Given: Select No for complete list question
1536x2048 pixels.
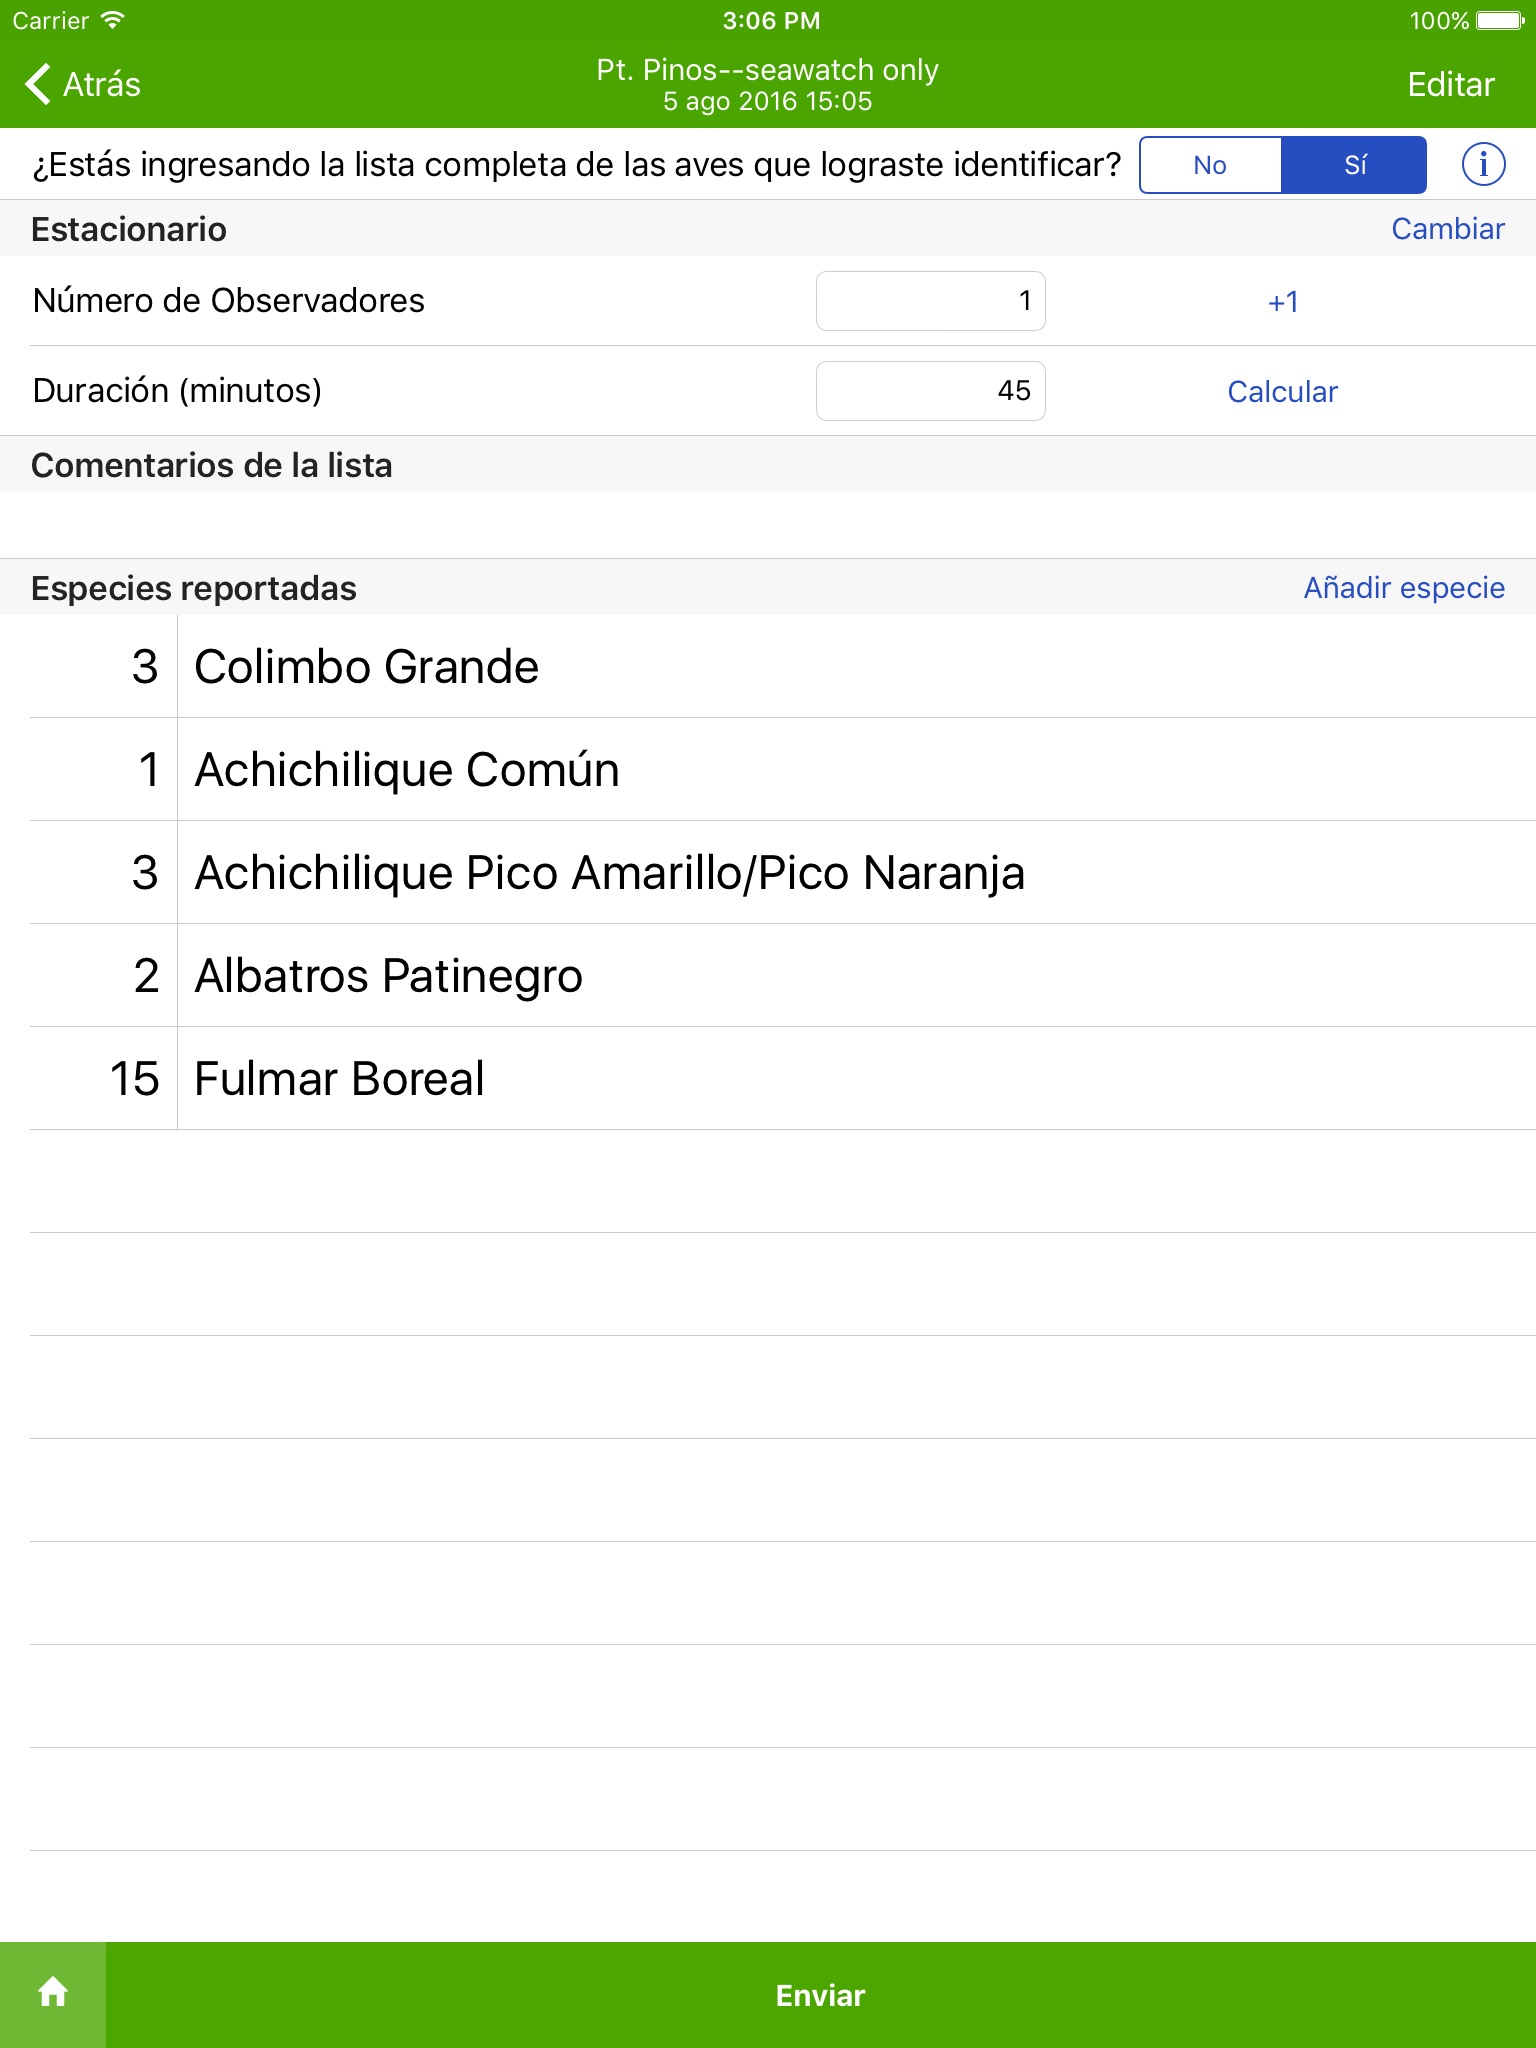Looking at the screenshot, I should click(1210, 165).
